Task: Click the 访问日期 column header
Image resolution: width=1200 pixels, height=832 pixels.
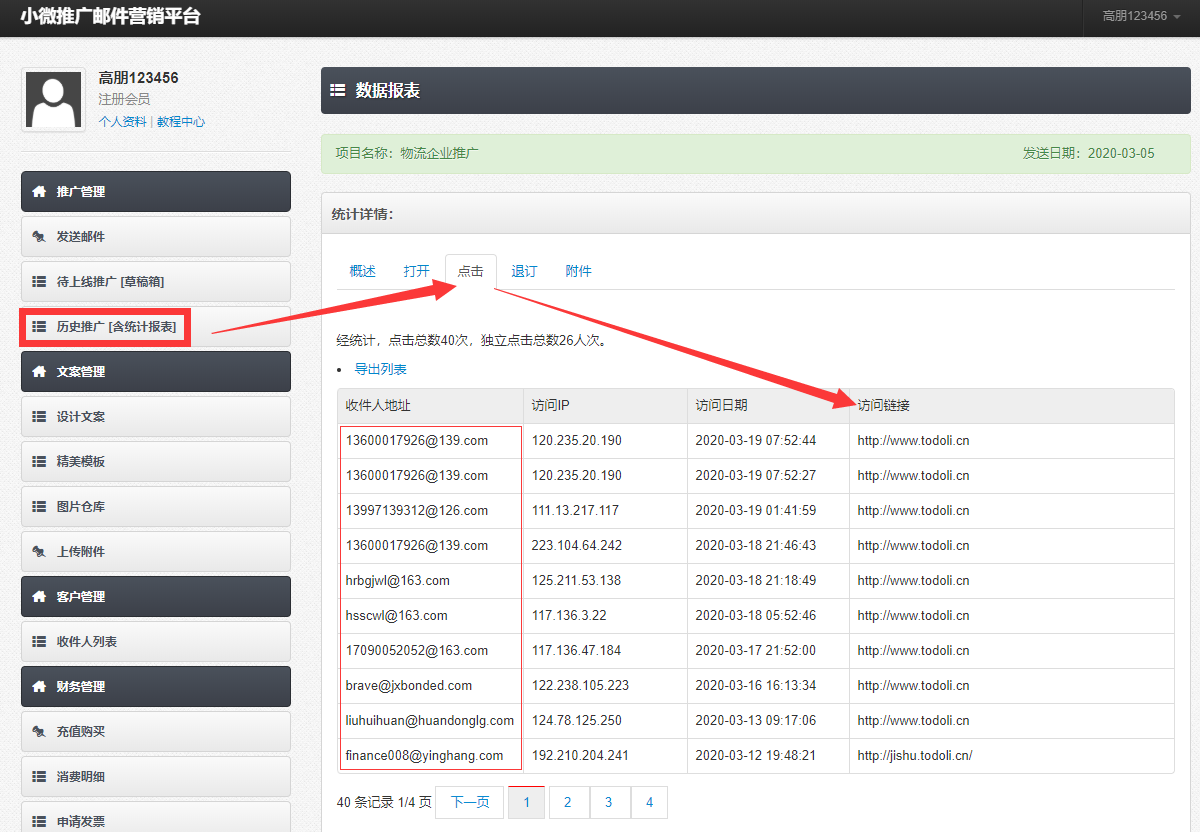Action: coord(769,406)
